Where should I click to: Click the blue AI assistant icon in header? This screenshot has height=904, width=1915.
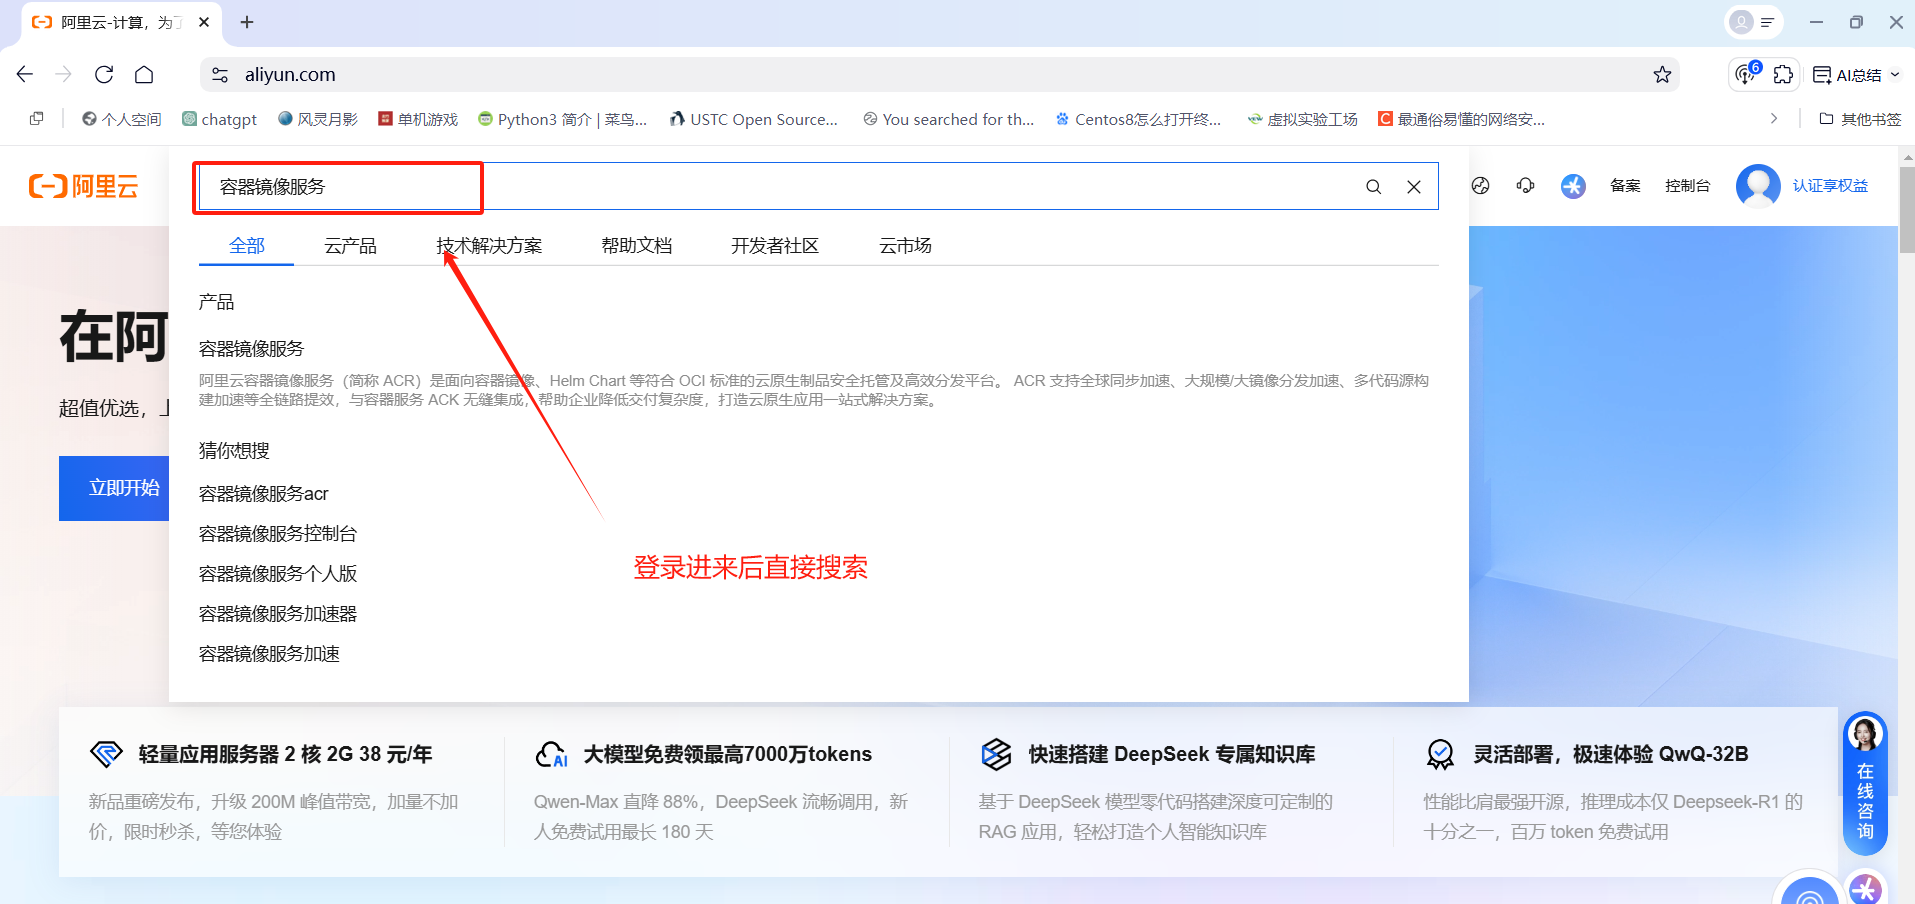pyautogui.click(x=1573, y=186)
